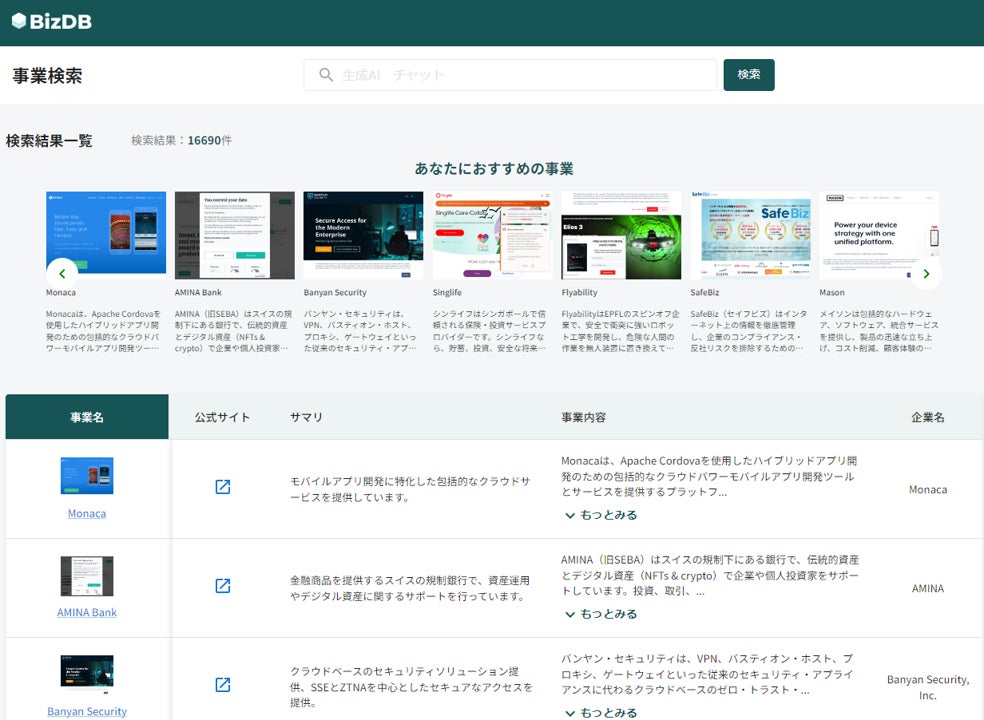Click the 事業検索 page title

click(47, 76)
